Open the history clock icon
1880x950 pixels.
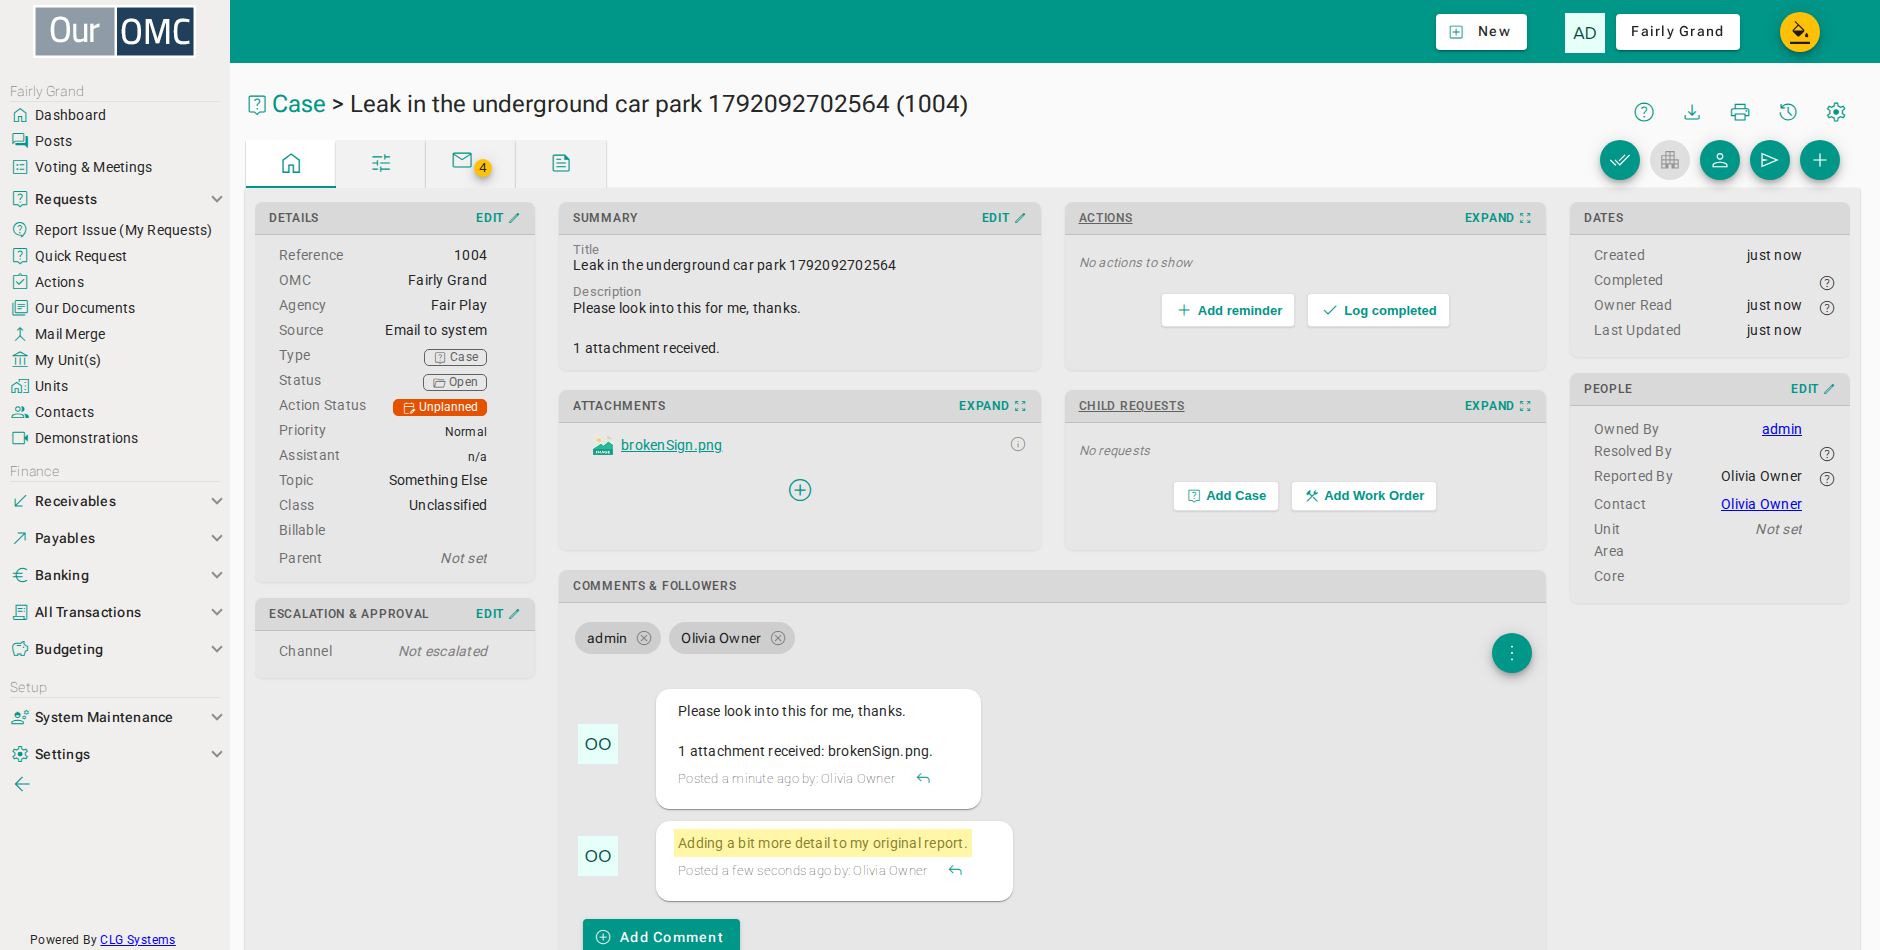click(x=1788, y=112)
